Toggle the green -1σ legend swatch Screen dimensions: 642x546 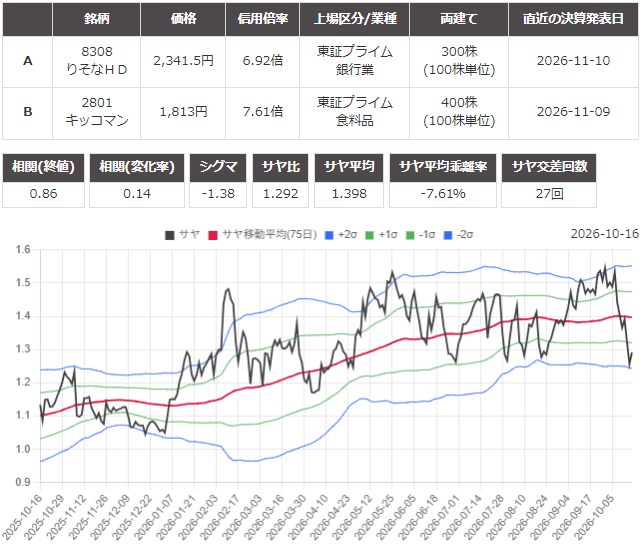pyautogui.click(x=410, y=235)
